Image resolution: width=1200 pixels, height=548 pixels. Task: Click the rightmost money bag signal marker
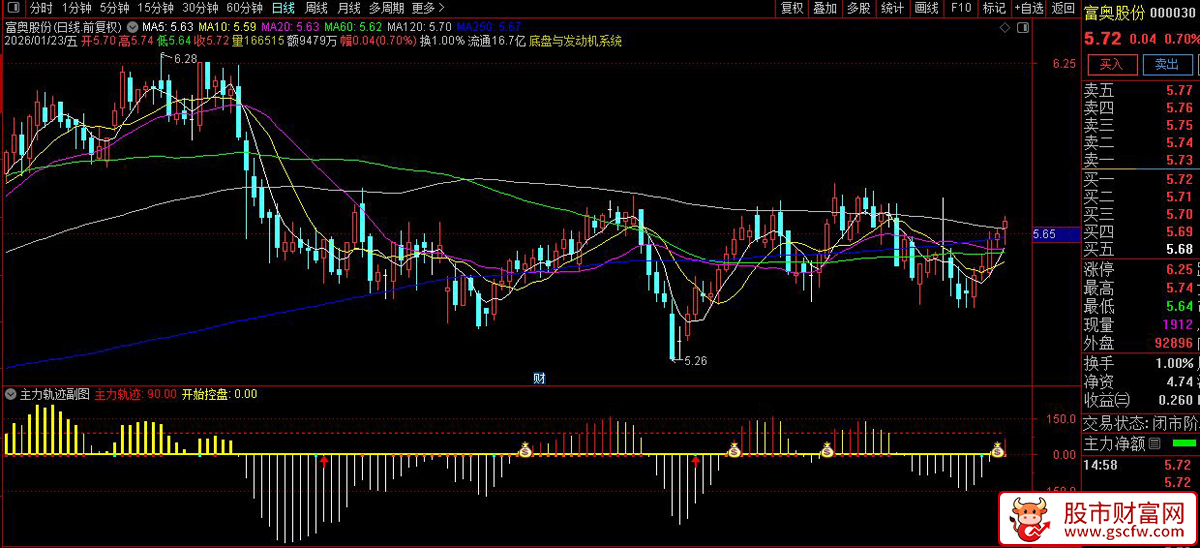coord(997,451)
